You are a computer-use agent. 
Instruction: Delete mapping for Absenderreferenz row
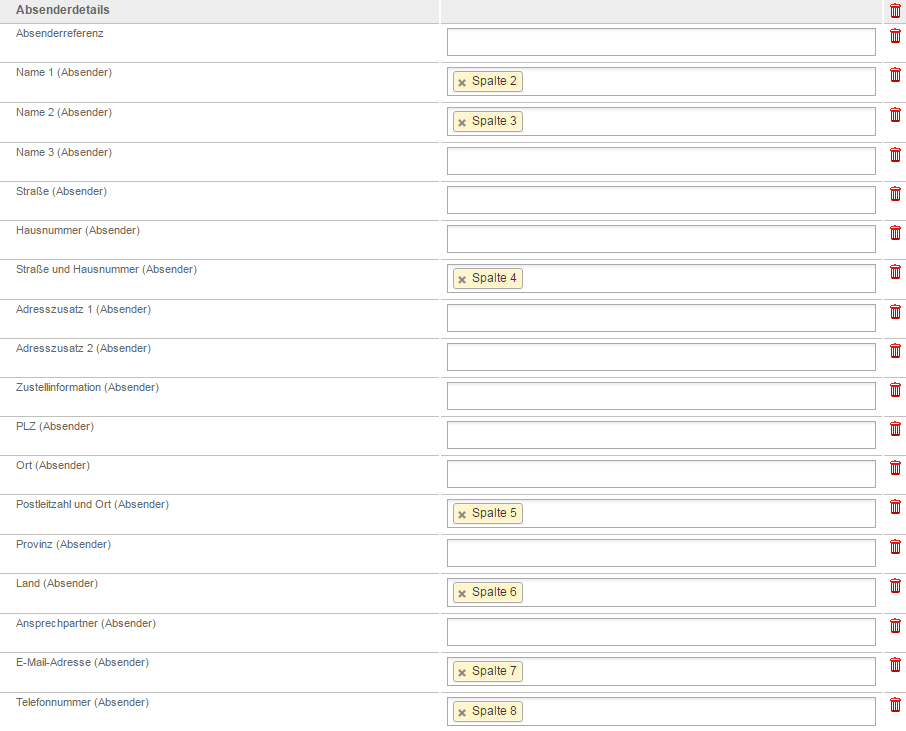tap(895, 36)
